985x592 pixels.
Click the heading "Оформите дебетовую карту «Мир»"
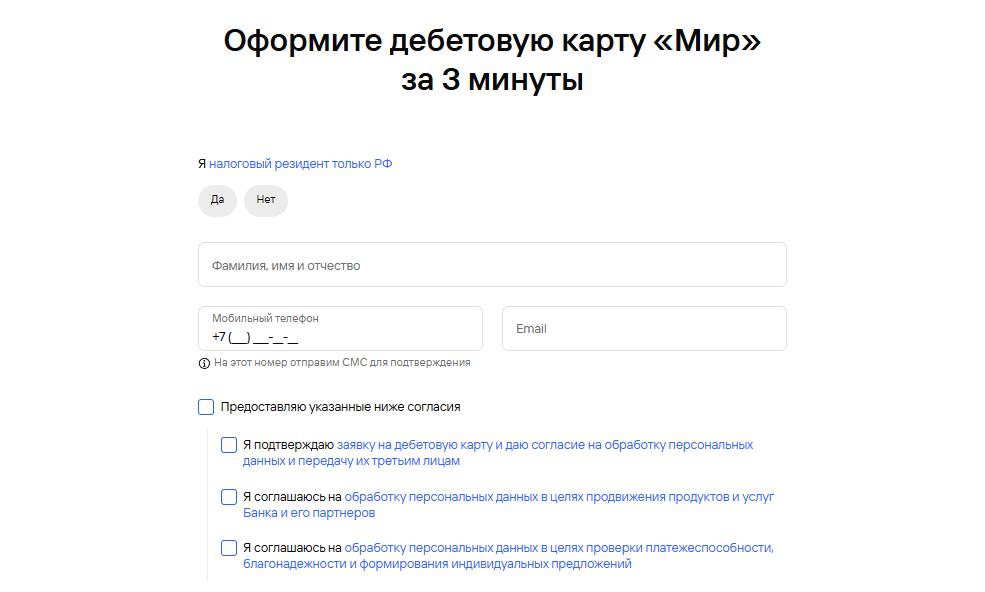(492, 42)
